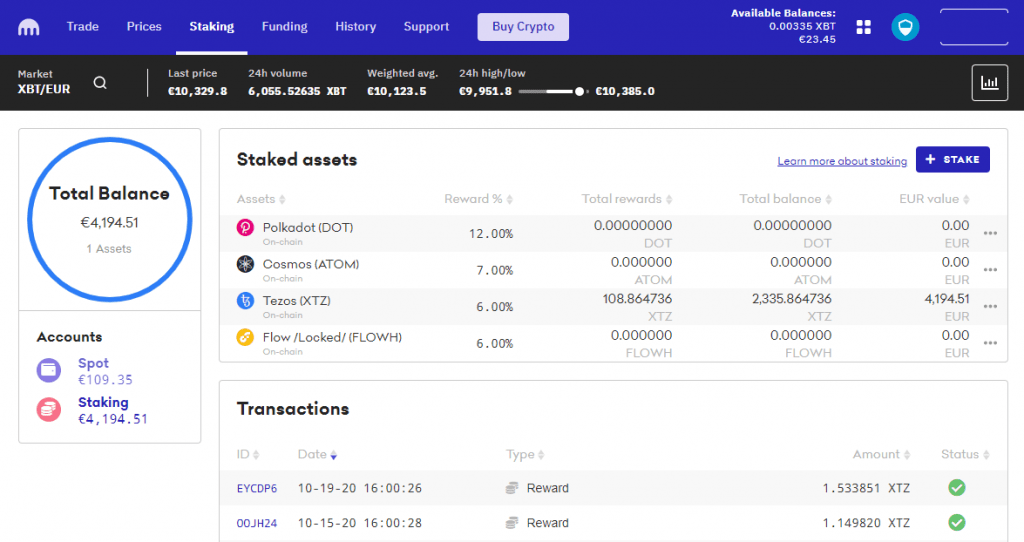Click the 7.00% reward value
The image size is (1024, 542).
(x=494, y=270)
